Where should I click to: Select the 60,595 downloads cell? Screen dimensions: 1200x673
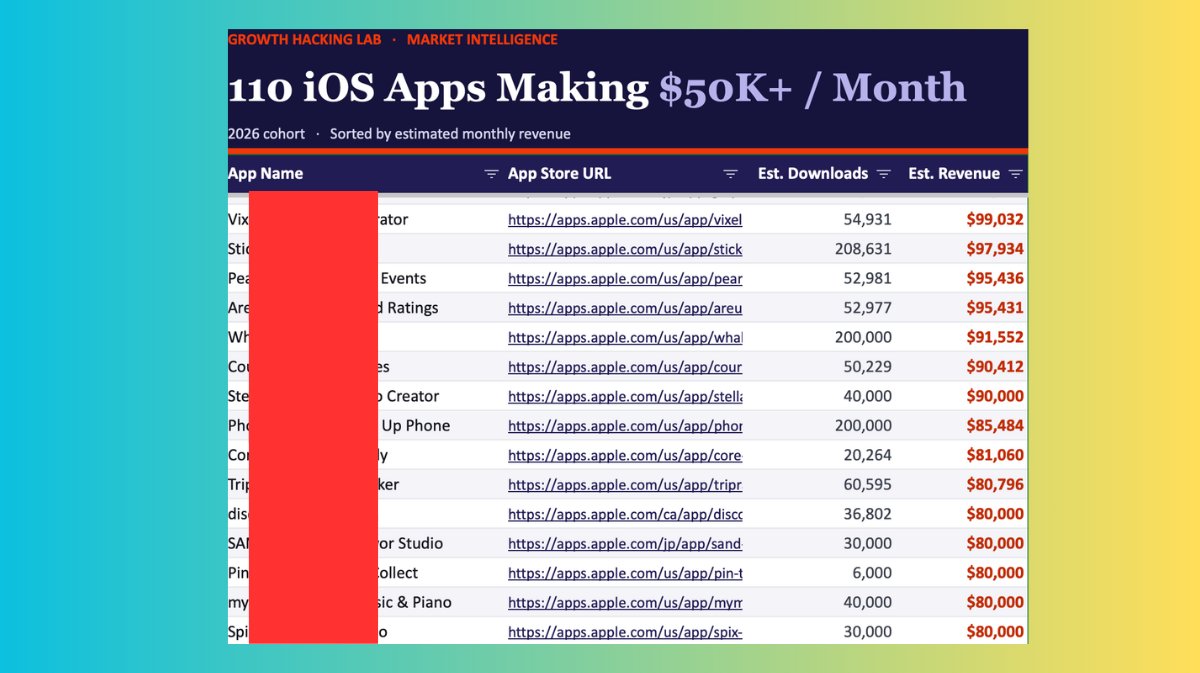tap(867, 485)
